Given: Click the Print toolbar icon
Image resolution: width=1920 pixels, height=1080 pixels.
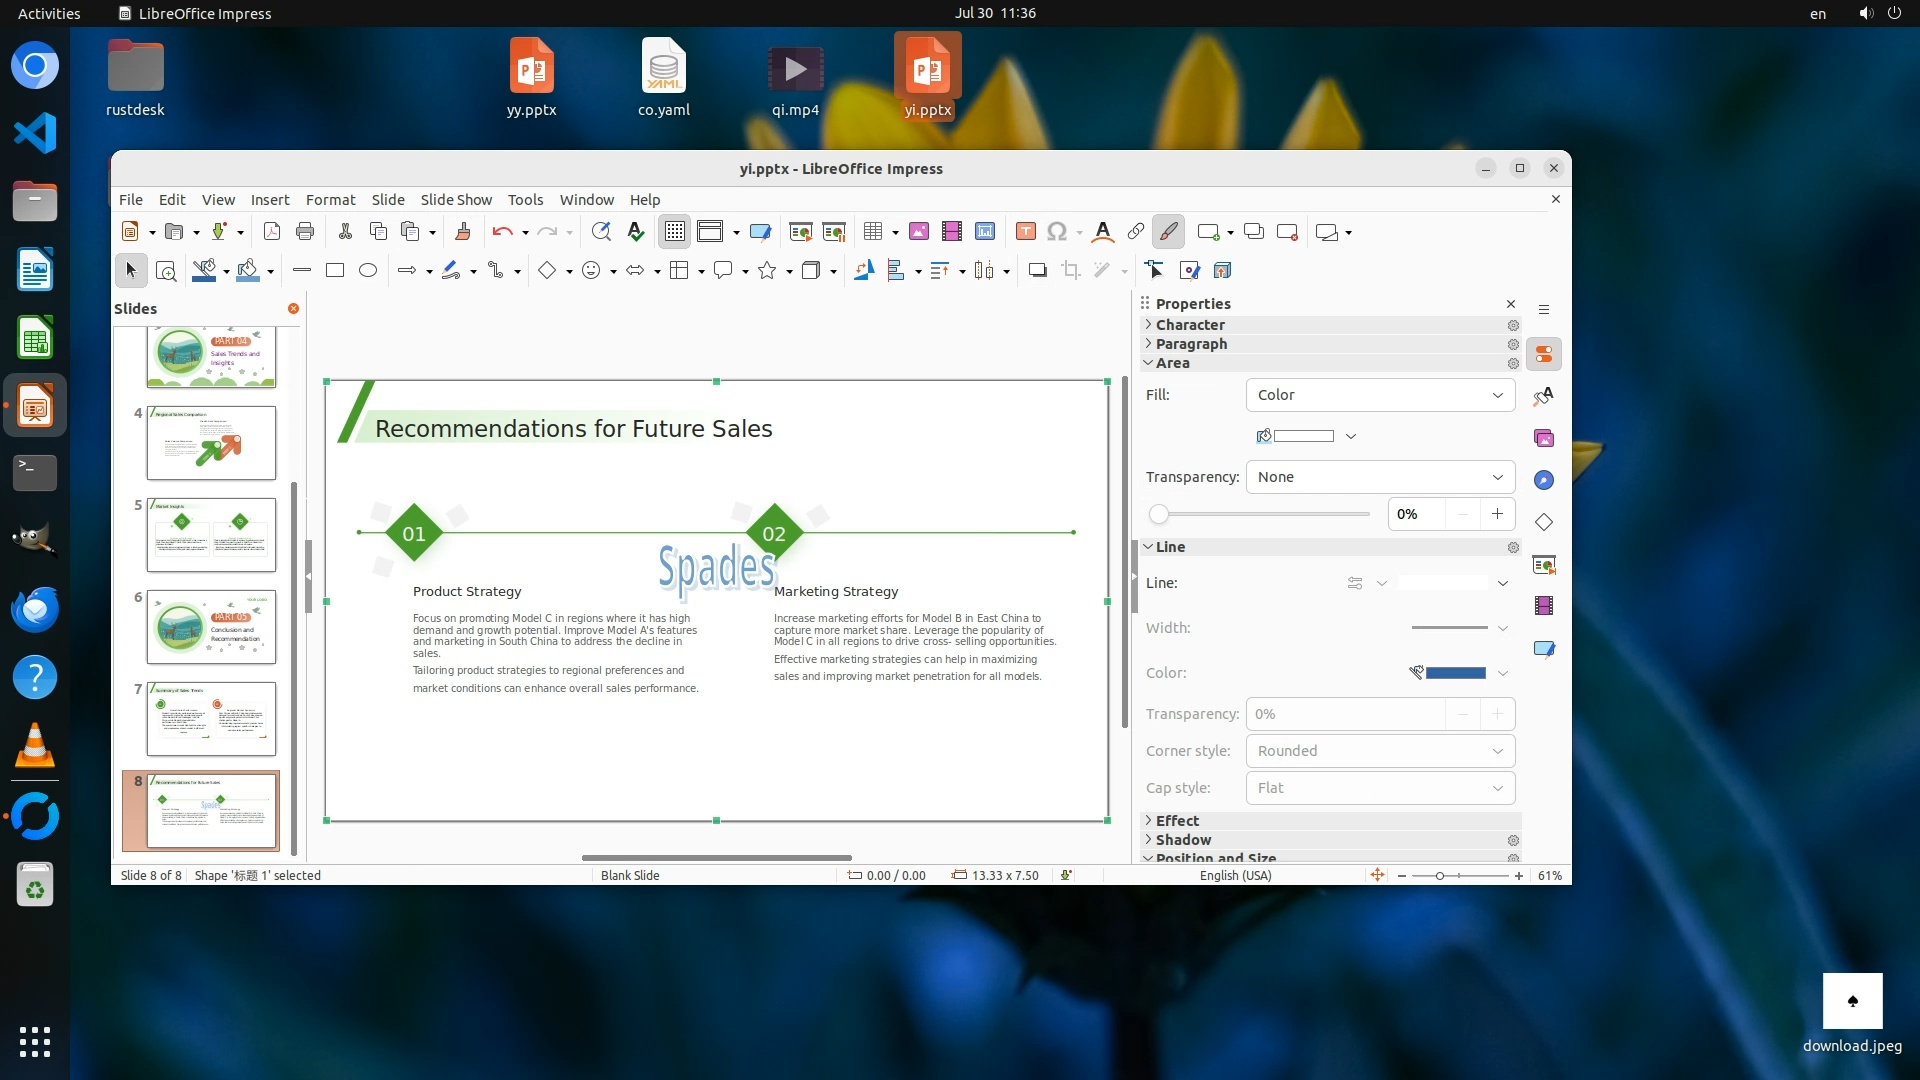Looking at the screenshot, I should point(305,232).
